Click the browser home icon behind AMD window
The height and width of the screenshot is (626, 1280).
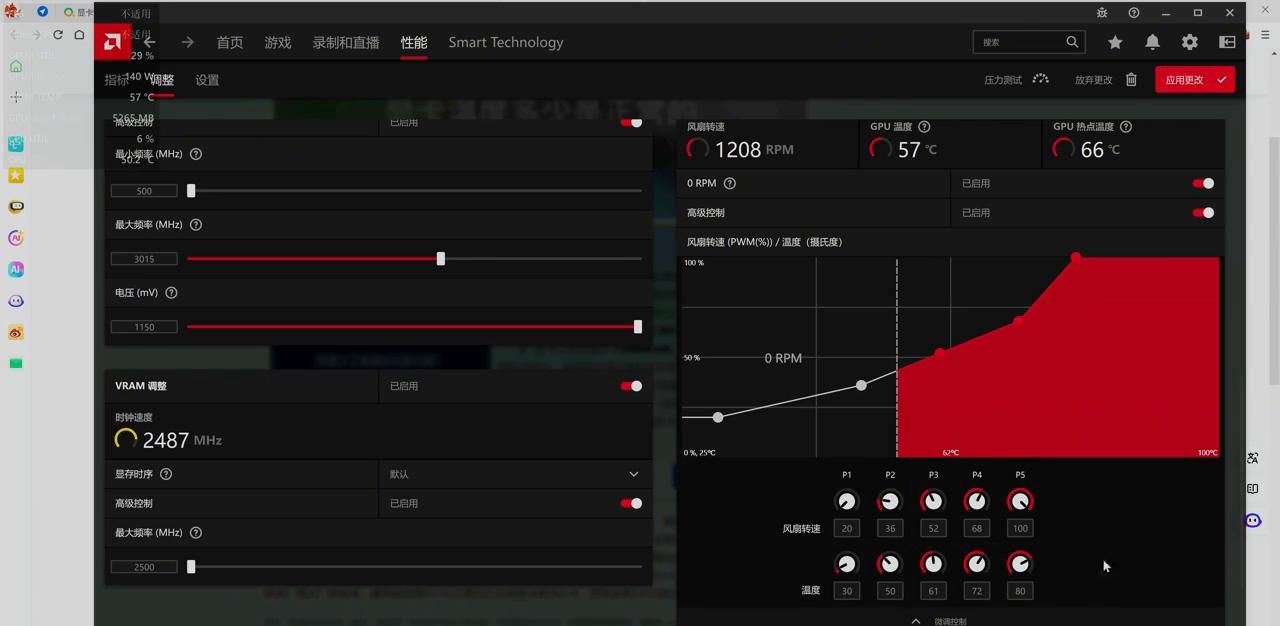[79, 34]
